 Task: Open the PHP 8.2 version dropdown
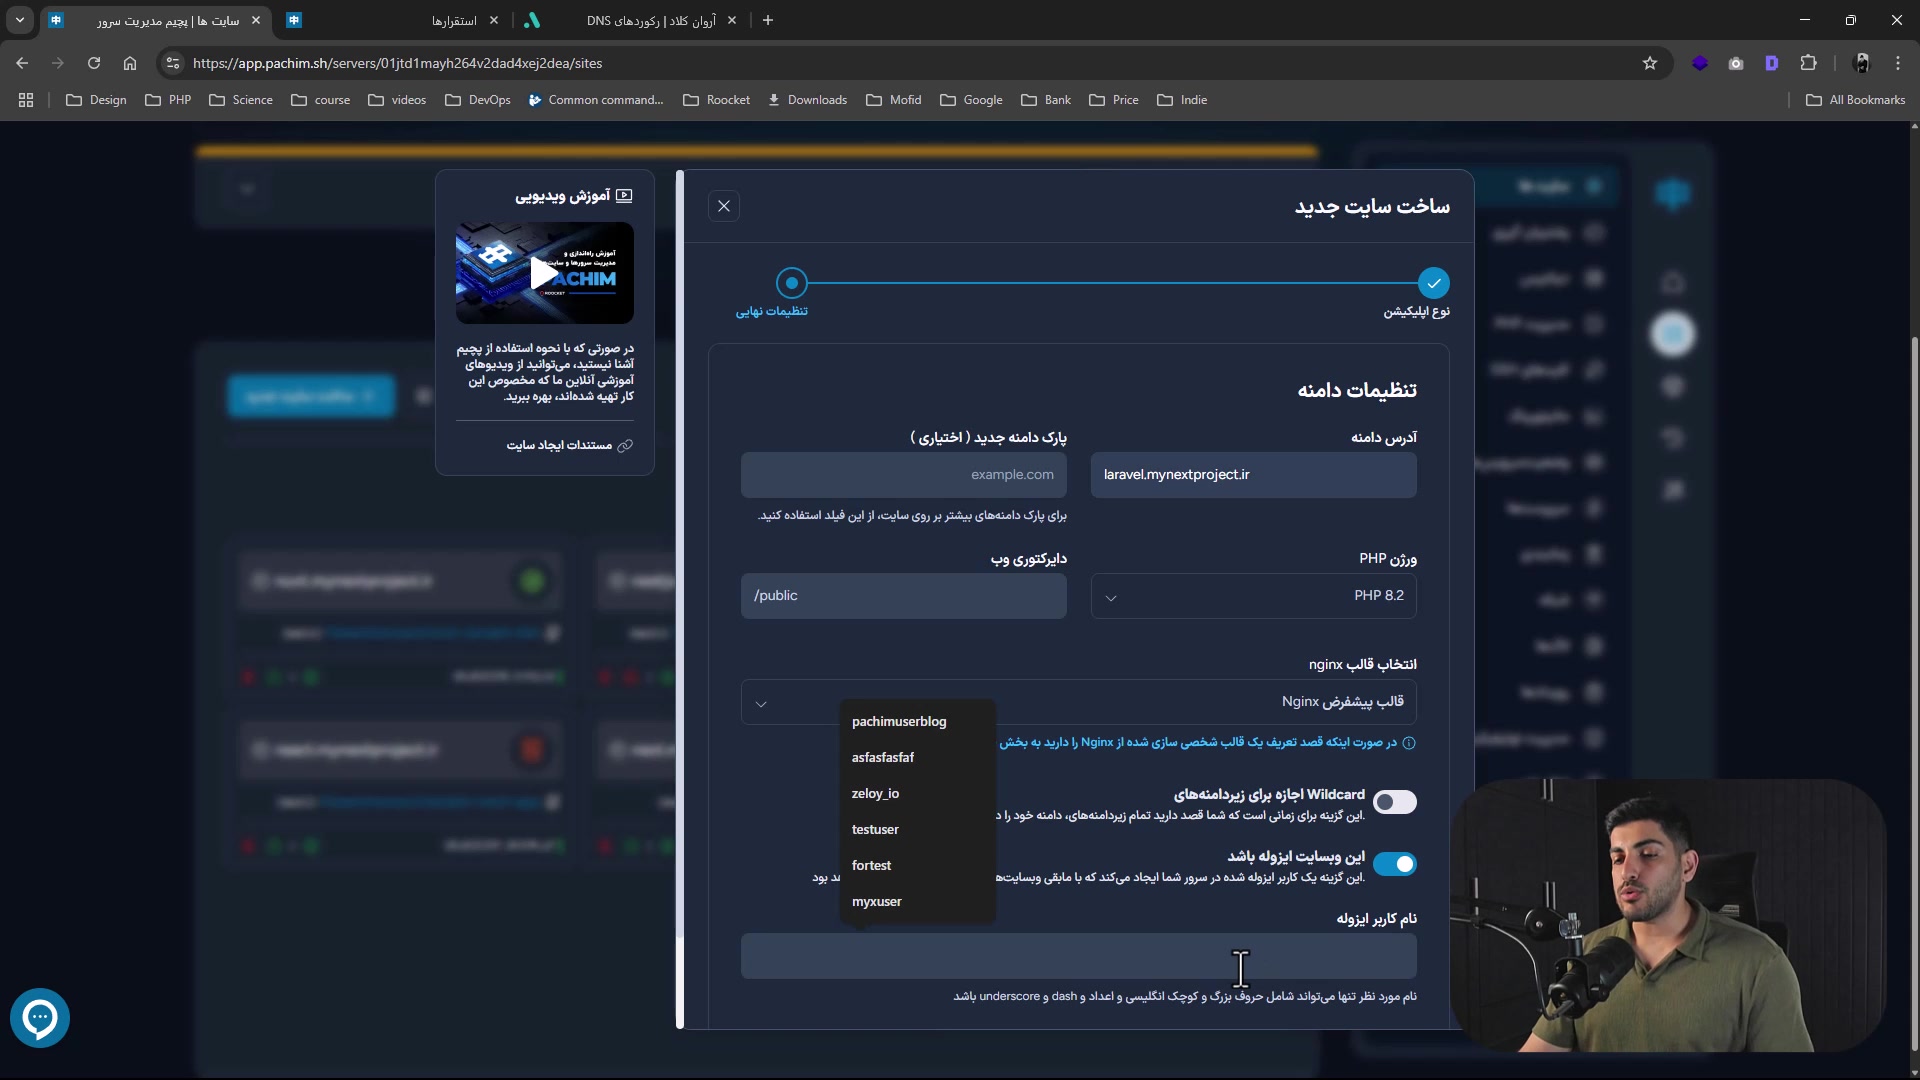click(x=1253, y=596)
